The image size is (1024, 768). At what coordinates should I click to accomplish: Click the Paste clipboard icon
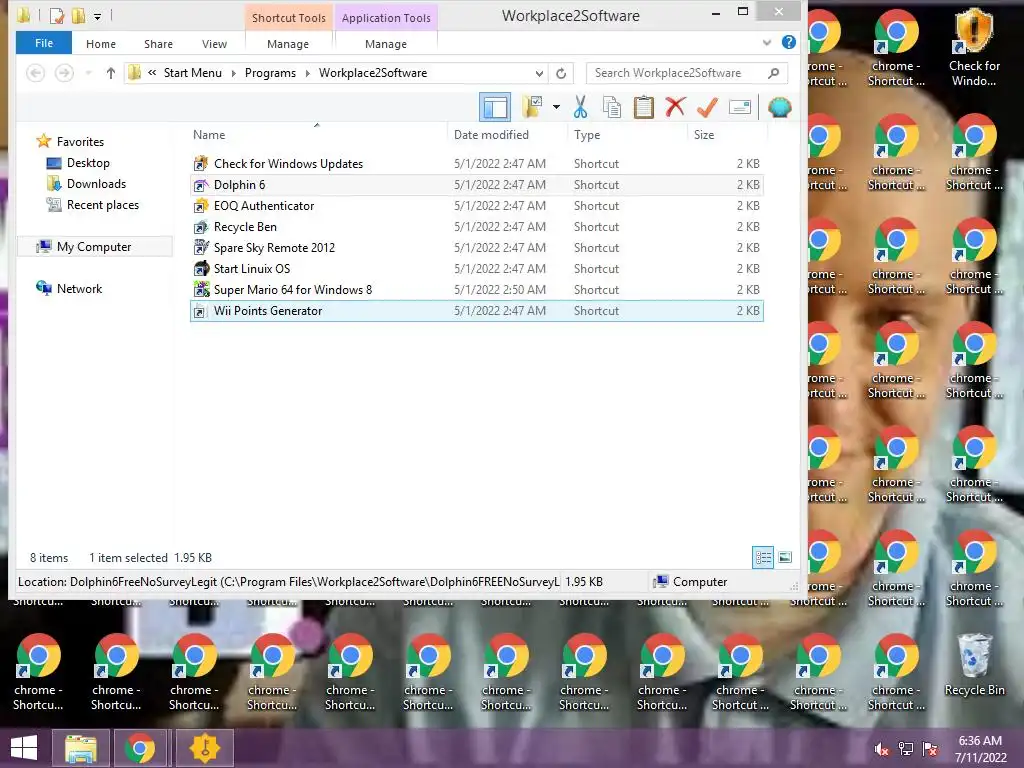pyautogui.click(x=643, y=106)
